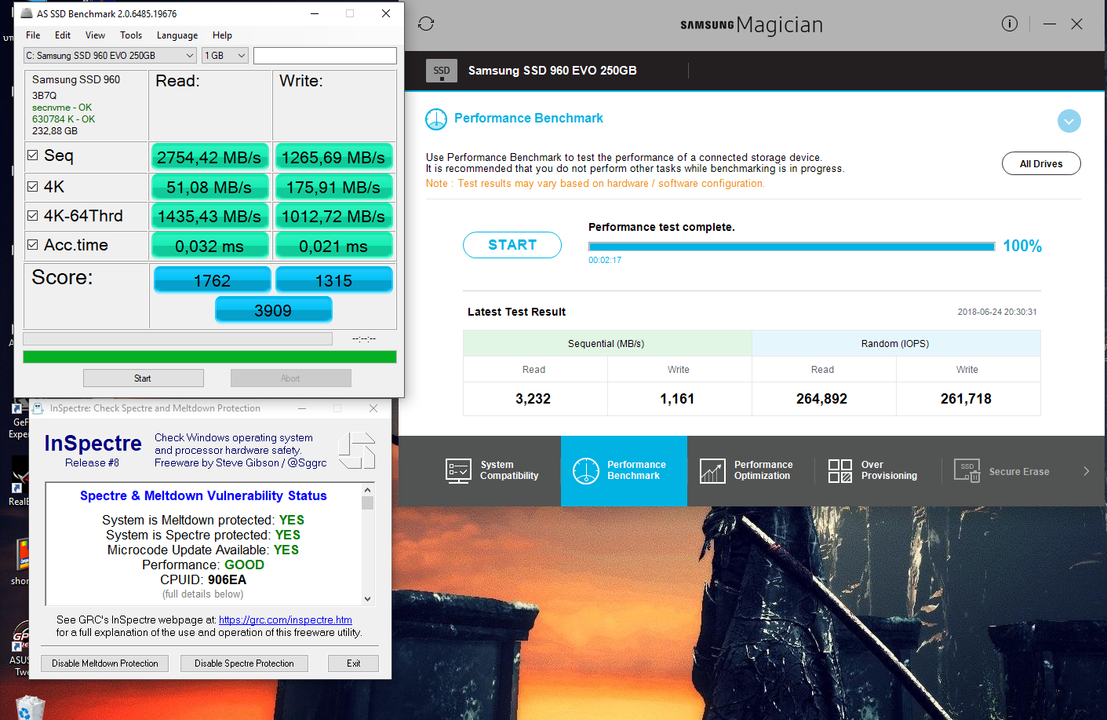The image size is (1107, 720).
Task: Open the grc.com/inspectre.htm link
Action: pos(285,620)
